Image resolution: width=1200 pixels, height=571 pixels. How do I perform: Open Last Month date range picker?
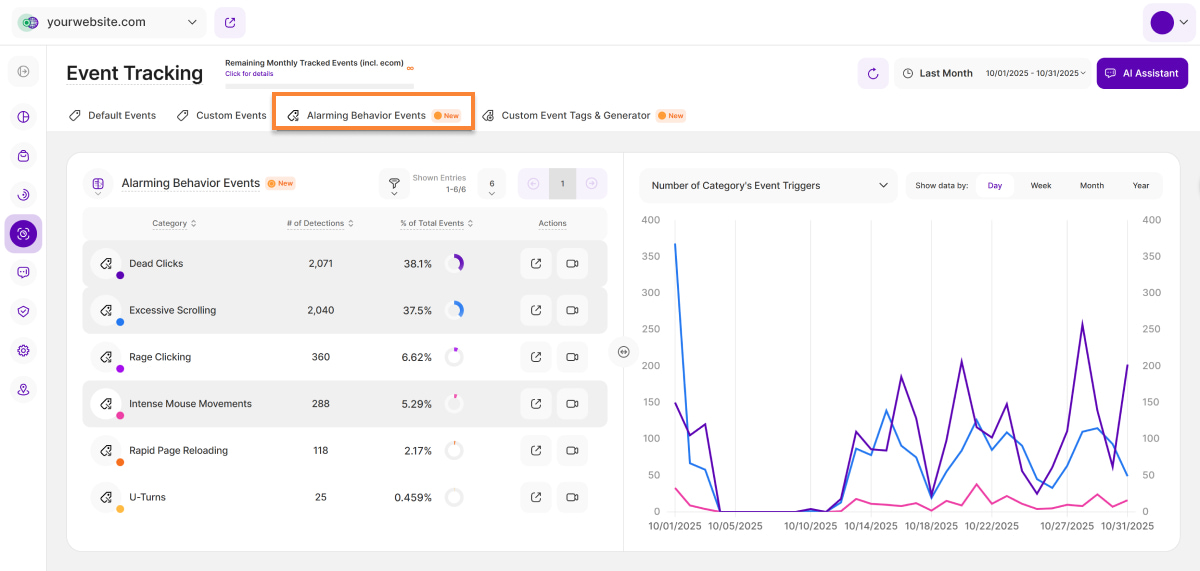[992, 73]
